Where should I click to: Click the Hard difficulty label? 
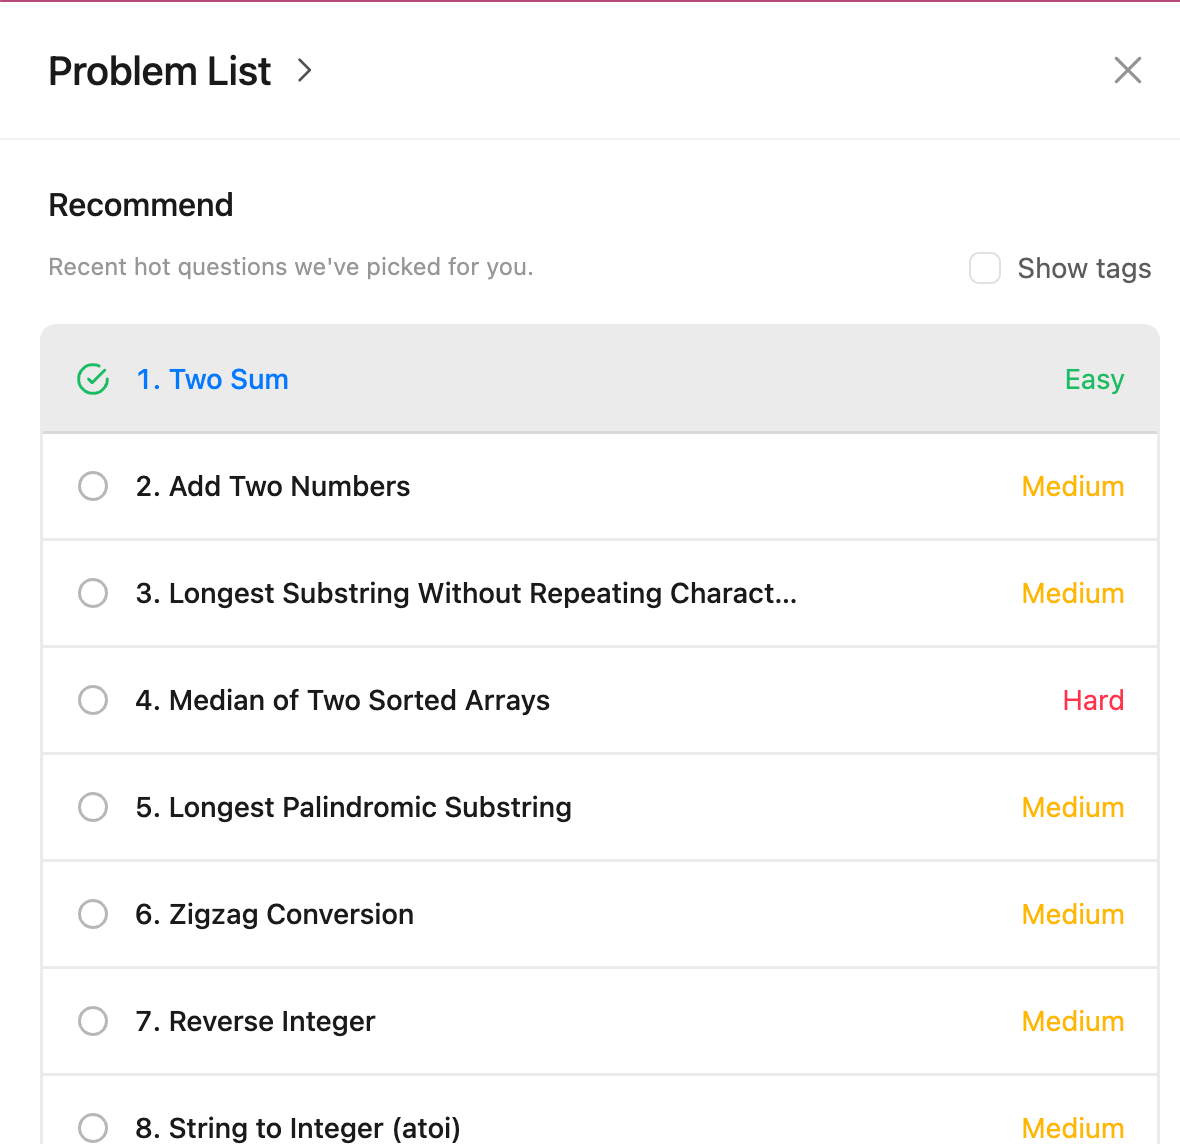coord(1093,701)
